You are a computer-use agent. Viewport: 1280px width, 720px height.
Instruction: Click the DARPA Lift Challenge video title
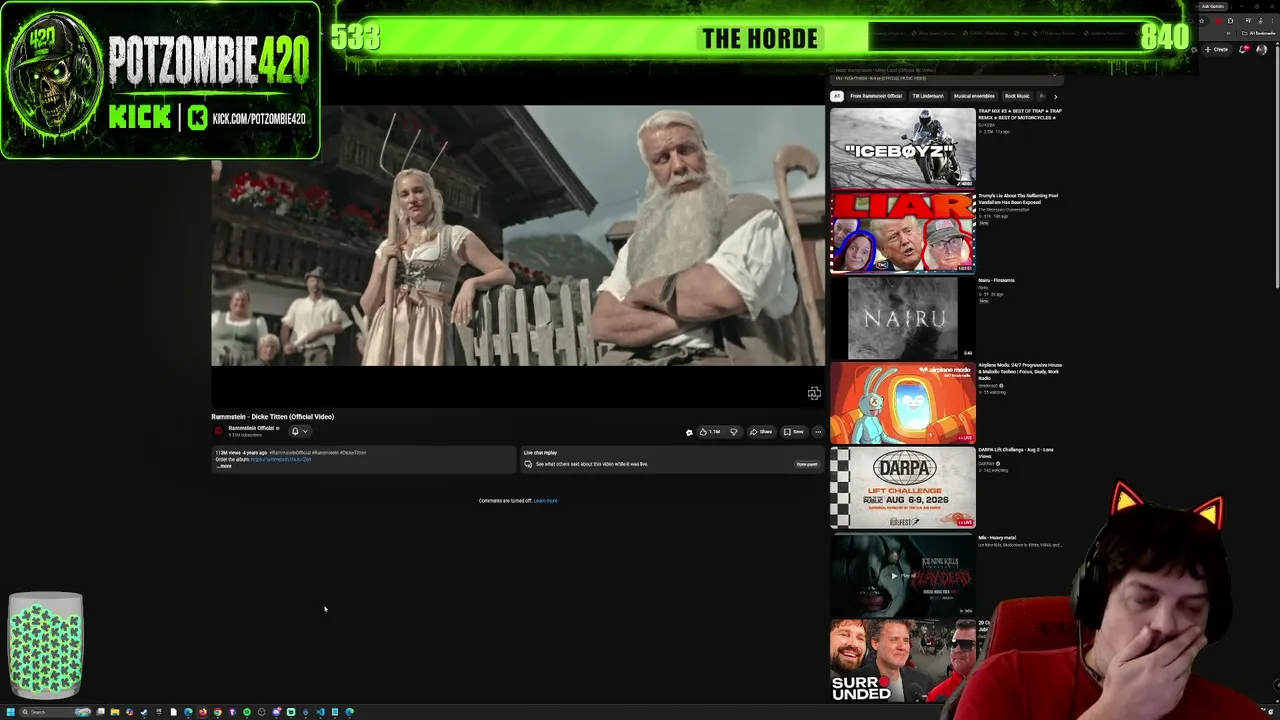[1016, 453]
